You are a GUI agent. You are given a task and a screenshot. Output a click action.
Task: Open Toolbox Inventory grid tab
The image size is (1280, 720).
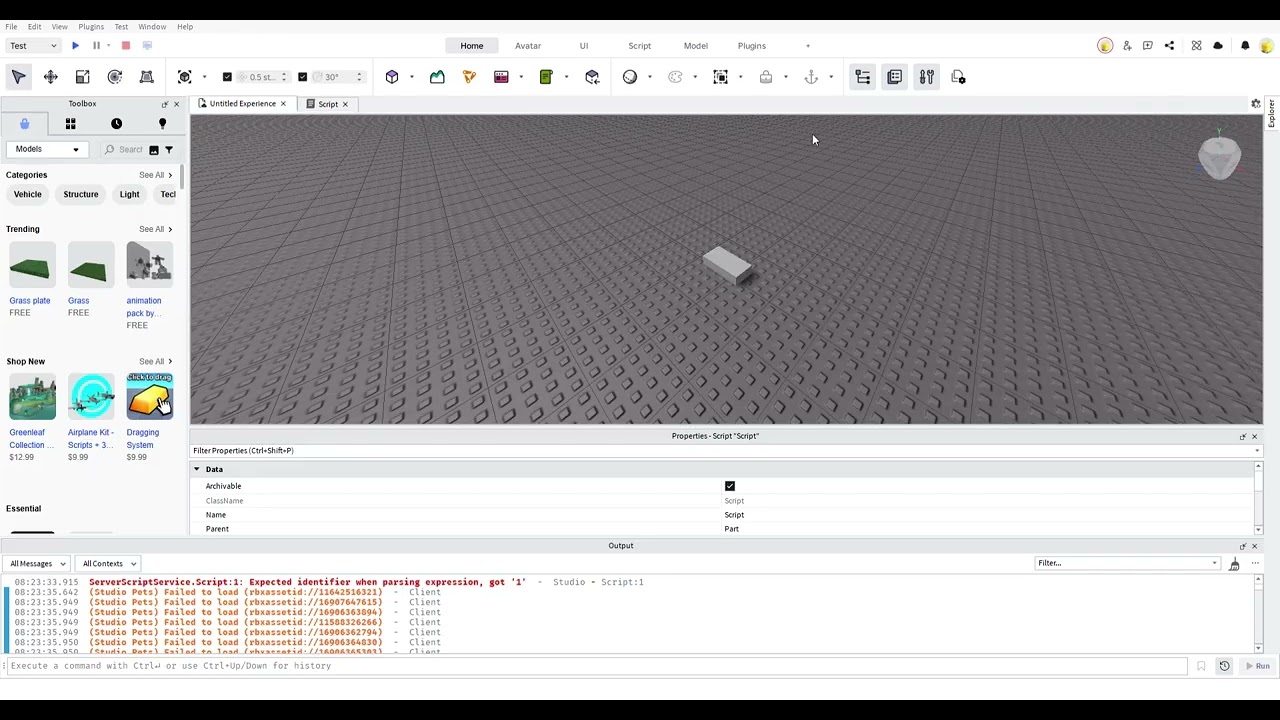point(70,123)
